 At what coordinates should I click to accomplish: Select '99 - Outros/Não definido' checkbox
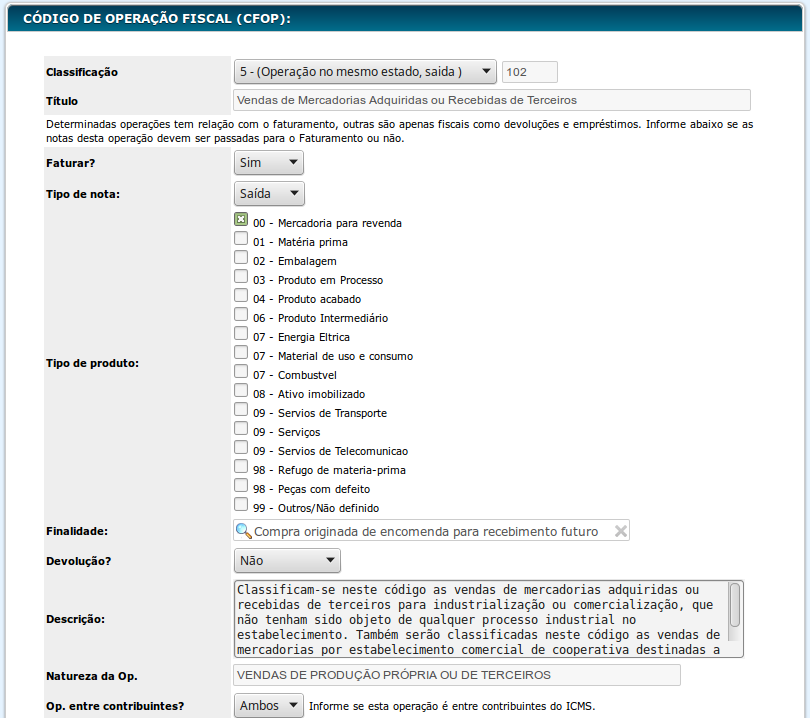[241, 505]
